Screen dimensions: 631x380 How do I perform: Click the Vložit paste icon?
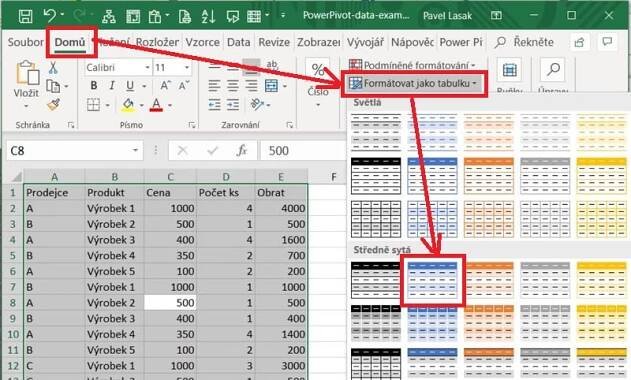pos(27,73)
